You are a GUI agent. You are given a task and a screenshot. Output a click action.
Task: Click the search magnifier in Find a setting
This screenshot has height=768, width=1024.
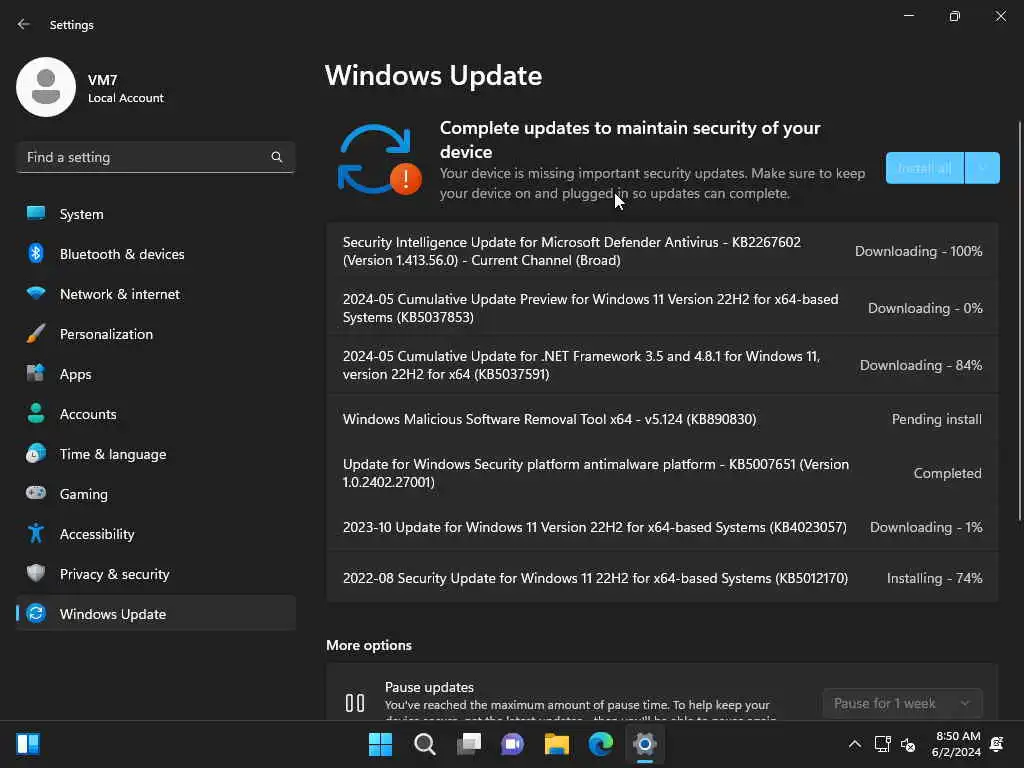pos(276,157)
